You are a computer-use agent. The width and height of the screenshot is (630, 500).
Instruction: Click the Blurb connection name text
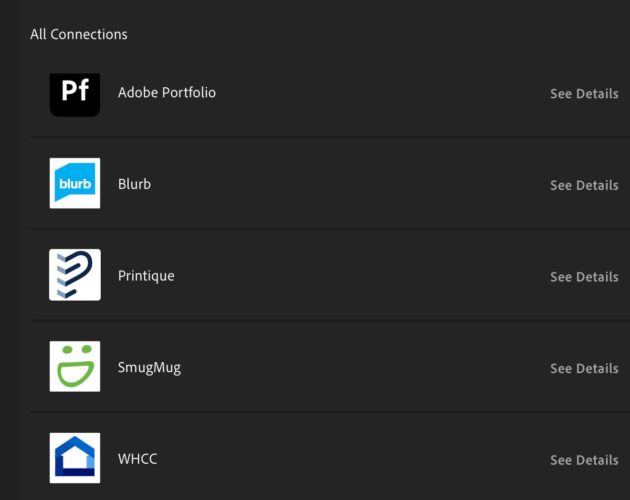[135, 184]
